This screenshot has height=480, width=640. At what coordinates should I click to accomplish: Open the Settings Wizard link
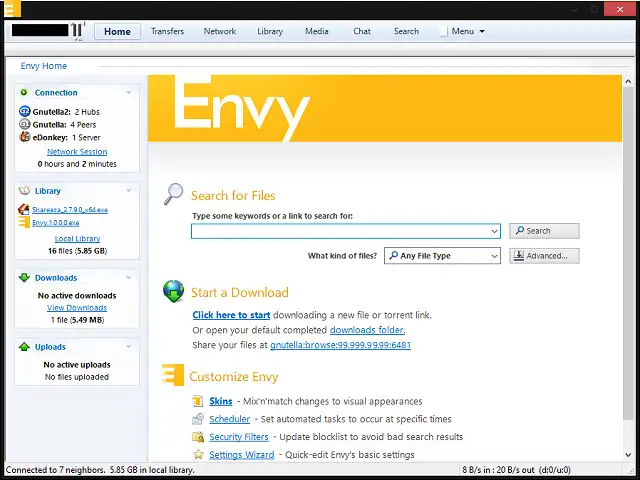[242, 455]
